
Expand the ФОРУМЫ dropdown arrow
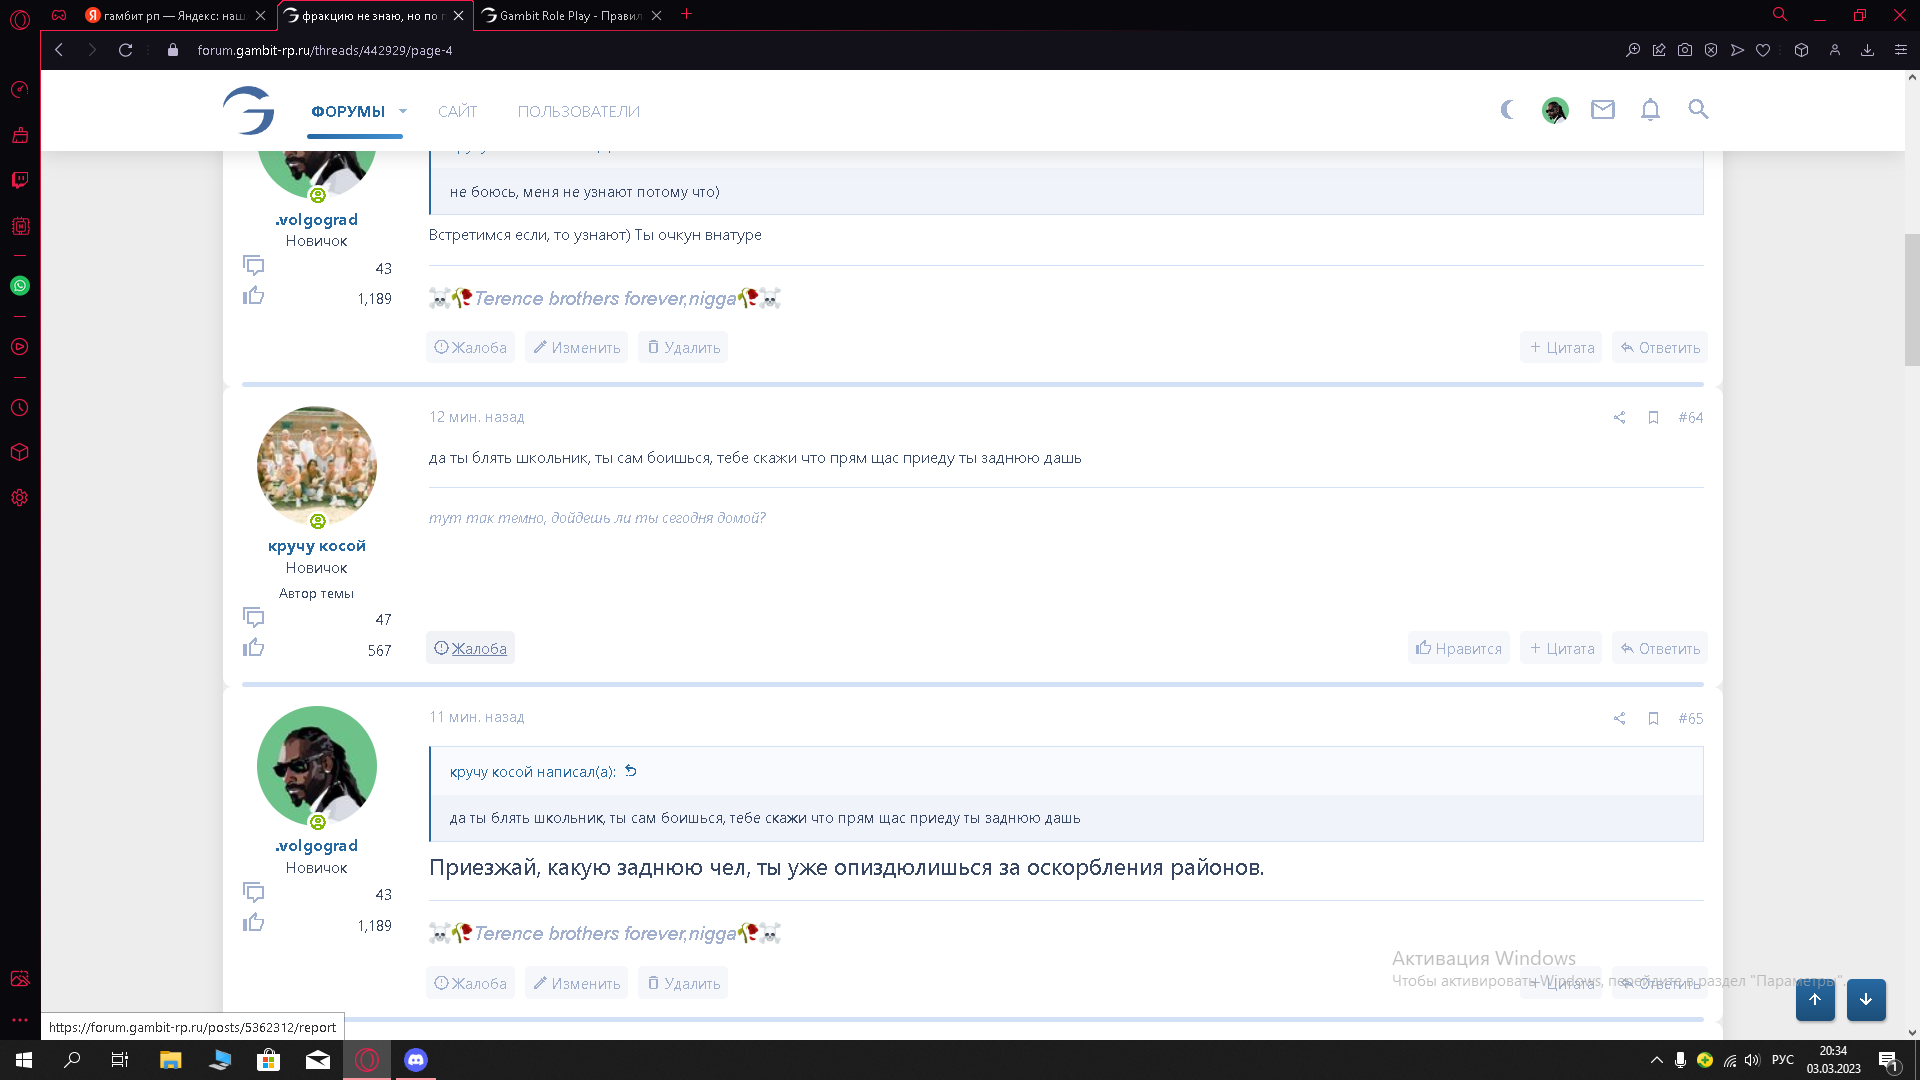point(403,112)
